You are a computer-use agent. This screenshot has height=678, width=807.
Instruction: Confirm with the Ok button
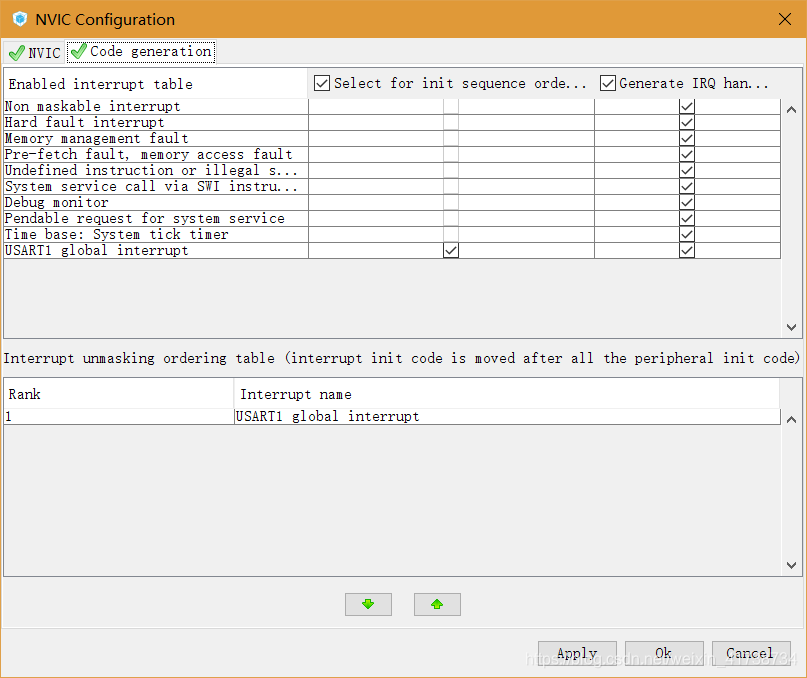tap(664, 653)
